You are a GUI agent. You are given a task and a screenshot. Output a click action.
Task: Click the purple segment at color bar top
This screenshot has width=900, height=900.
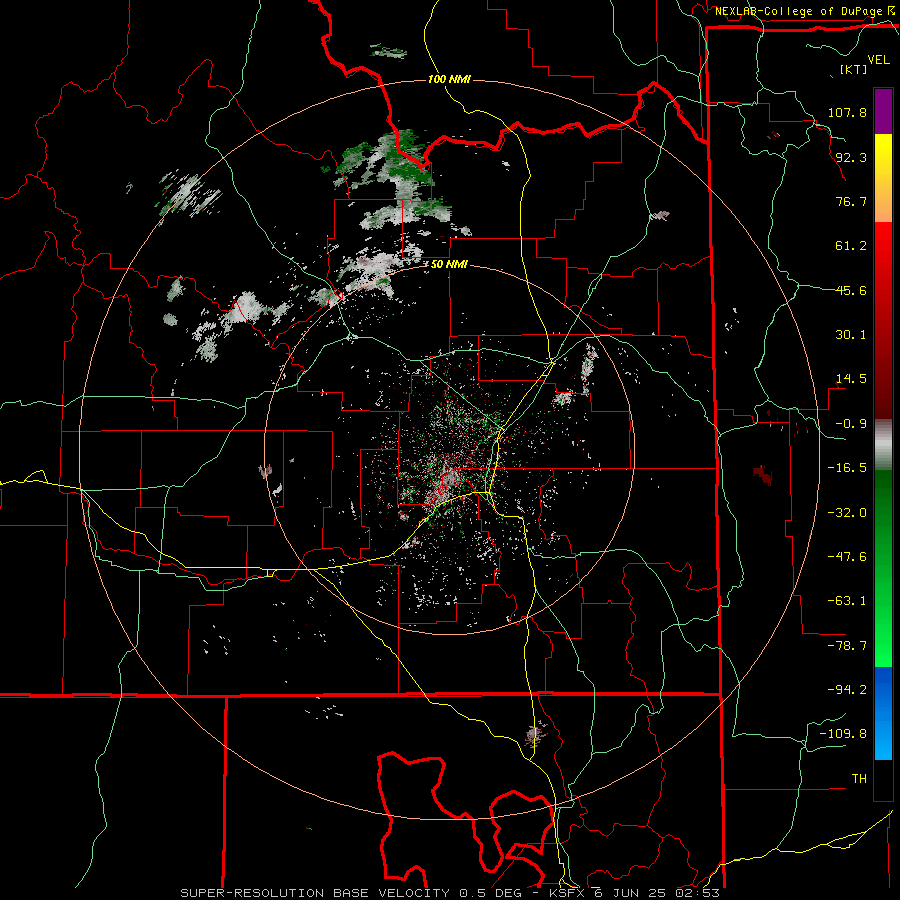coord(883,111)
